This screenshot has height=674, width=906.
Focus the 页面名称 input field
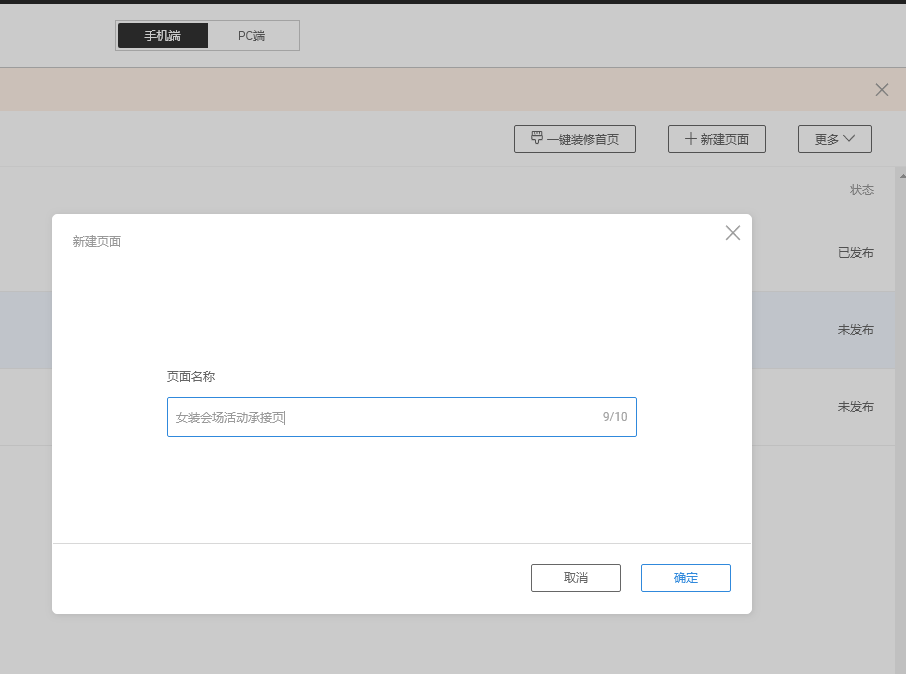tap(402, 417)
